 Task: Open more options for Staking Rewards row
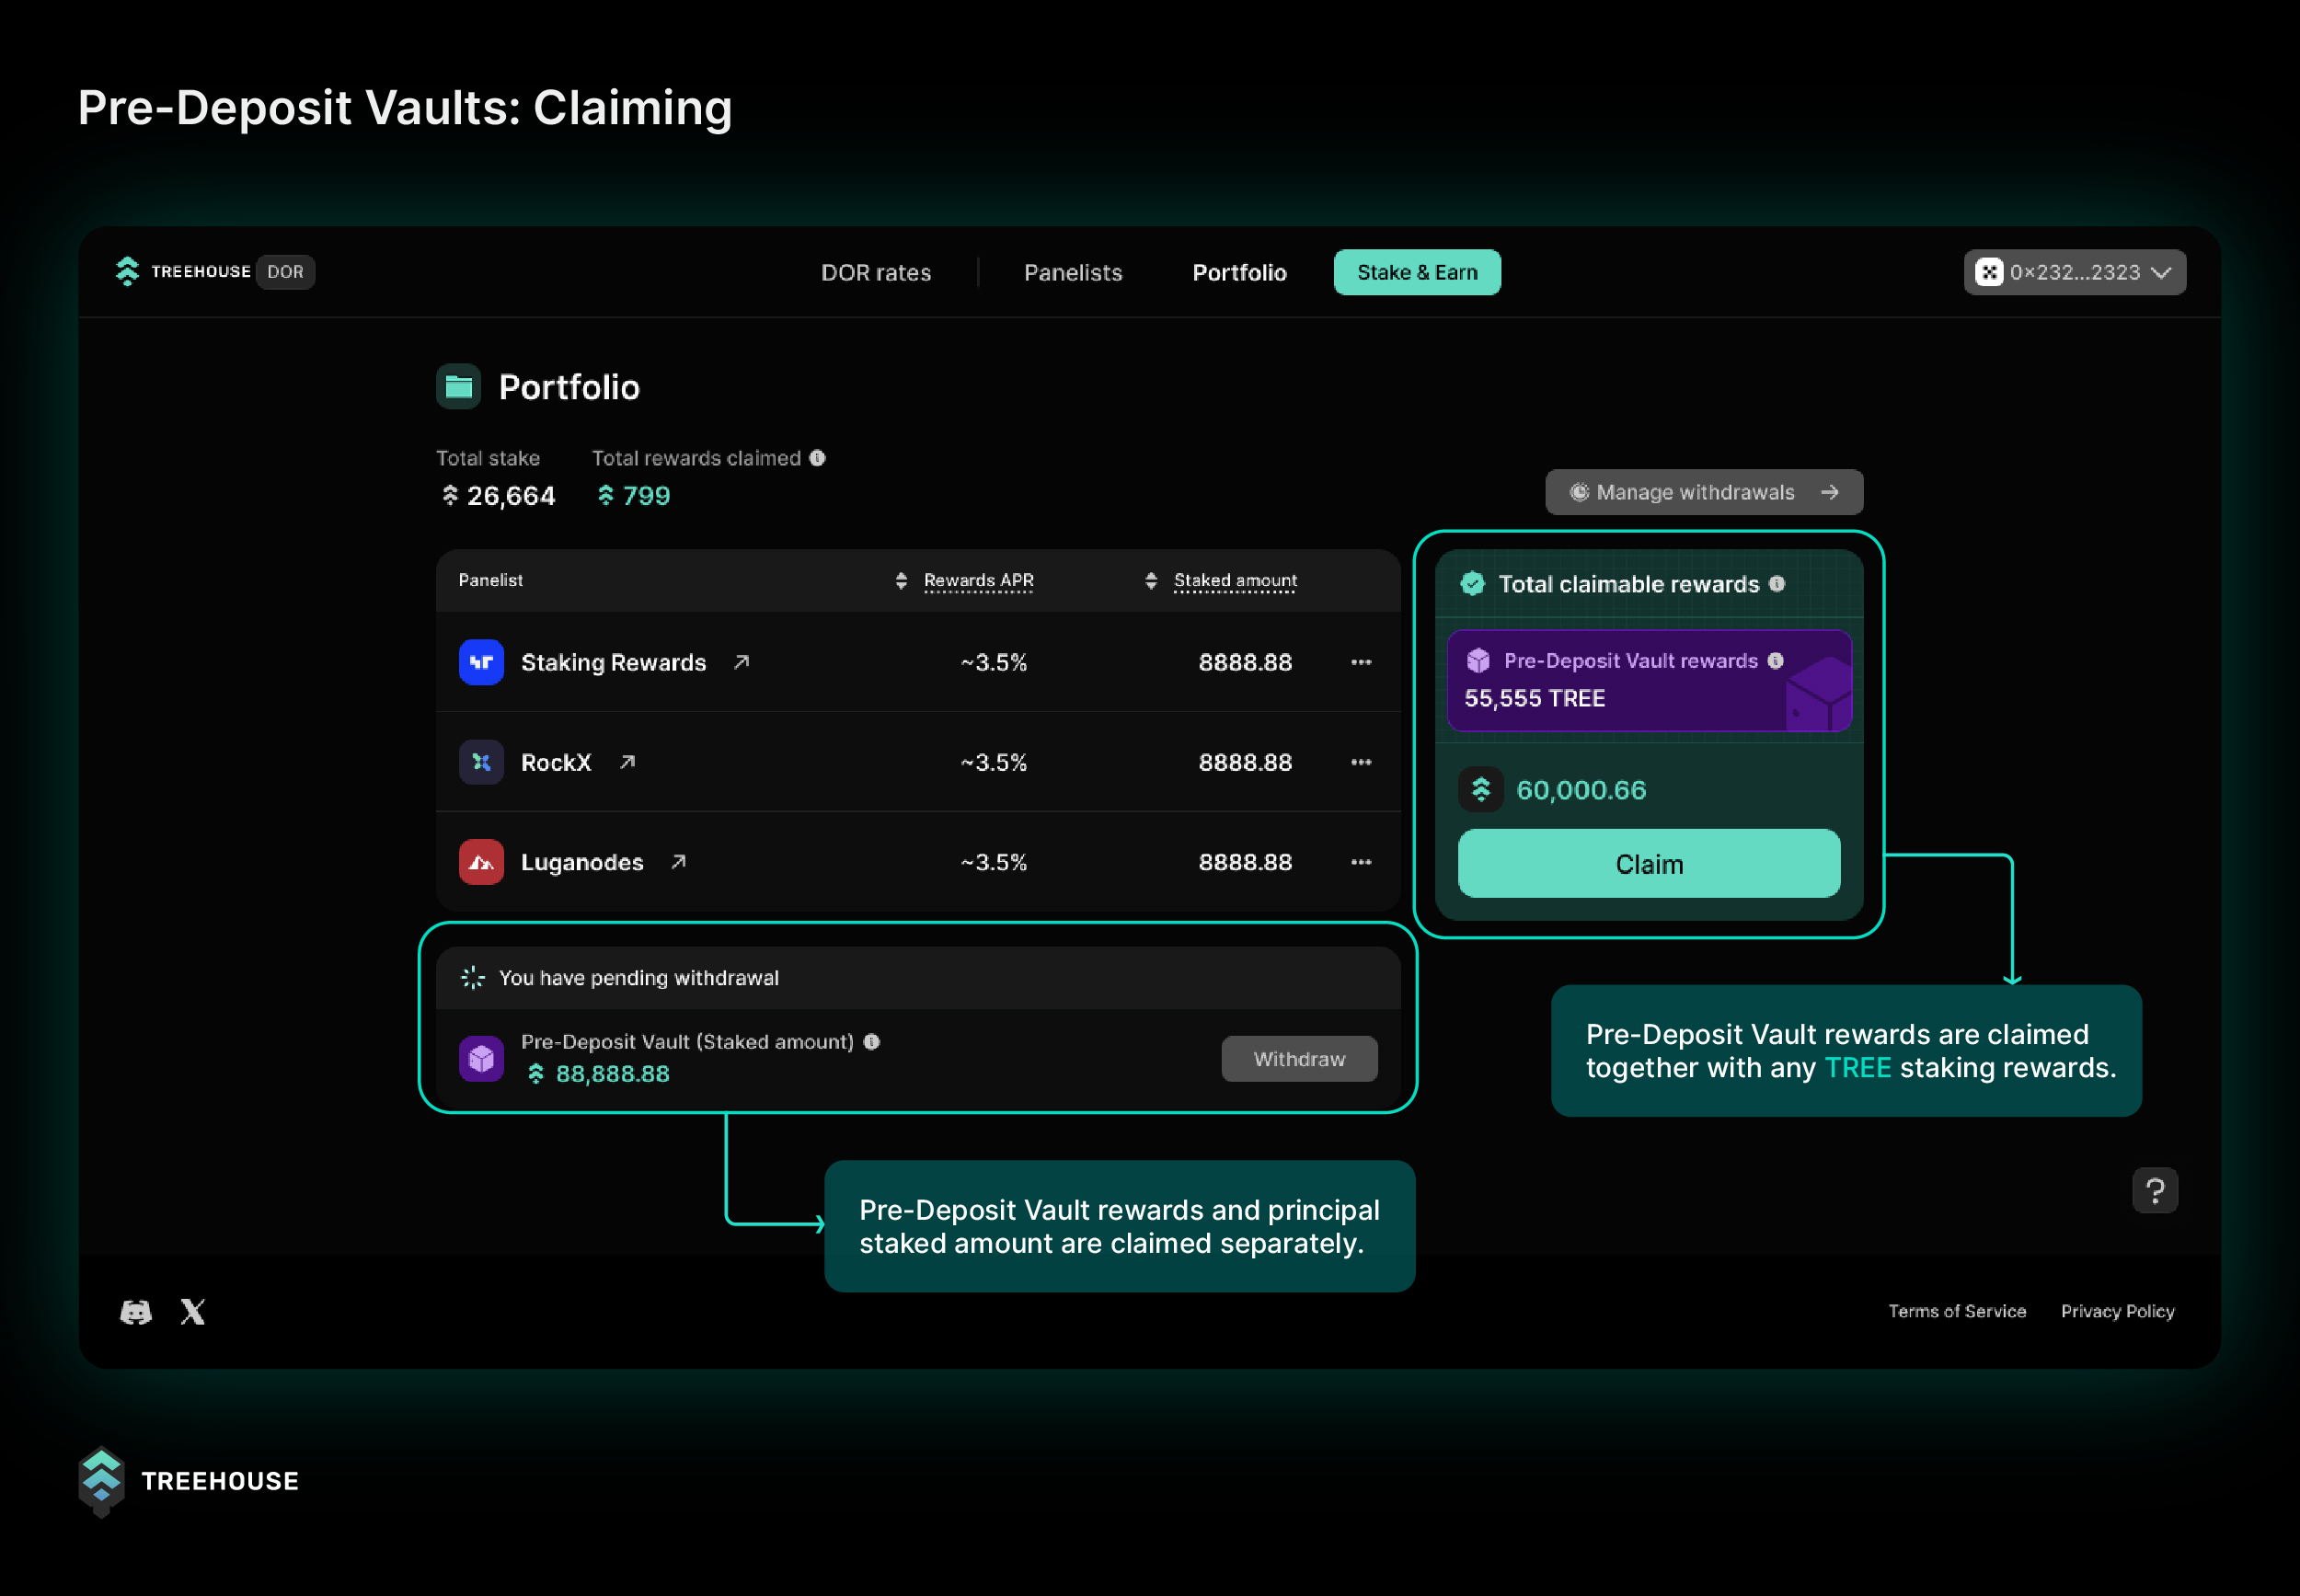pyautogui.click(x=1361, y=662)
